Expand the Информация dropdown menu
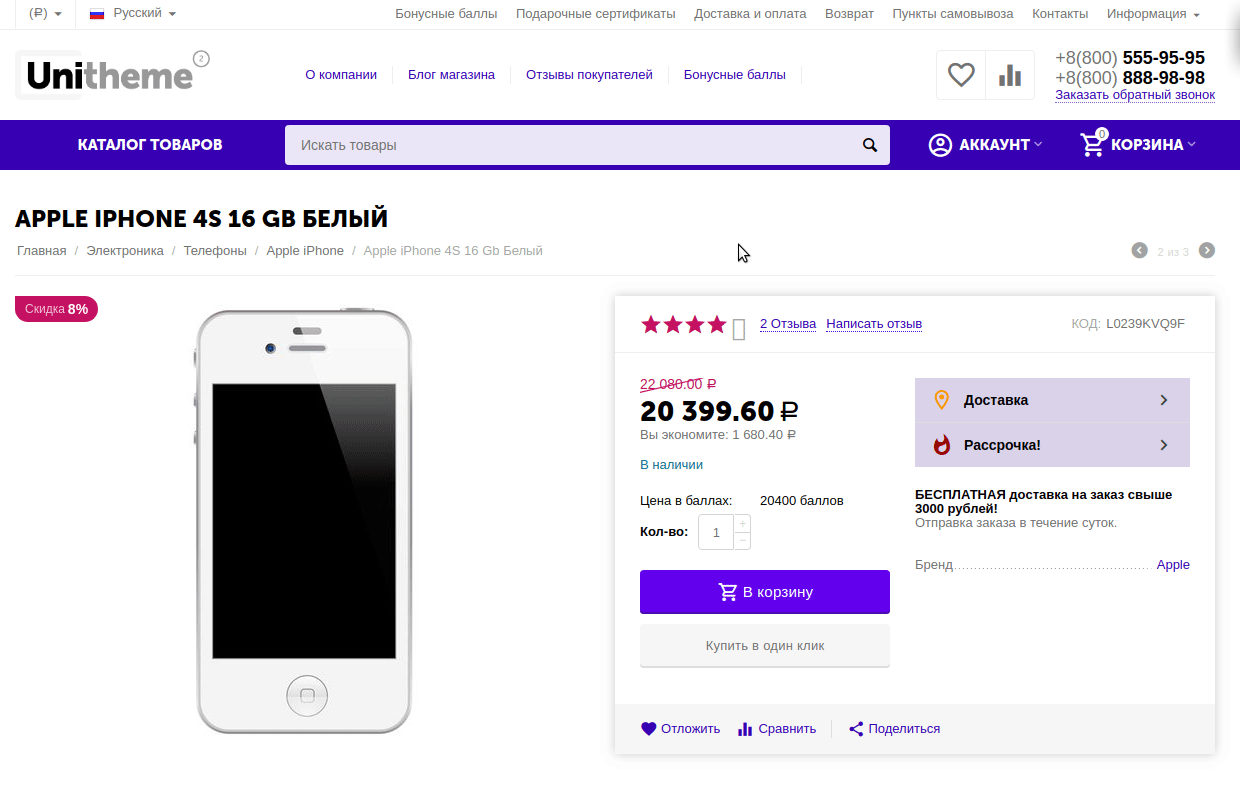1240x800 pixels. (1153, 14)
